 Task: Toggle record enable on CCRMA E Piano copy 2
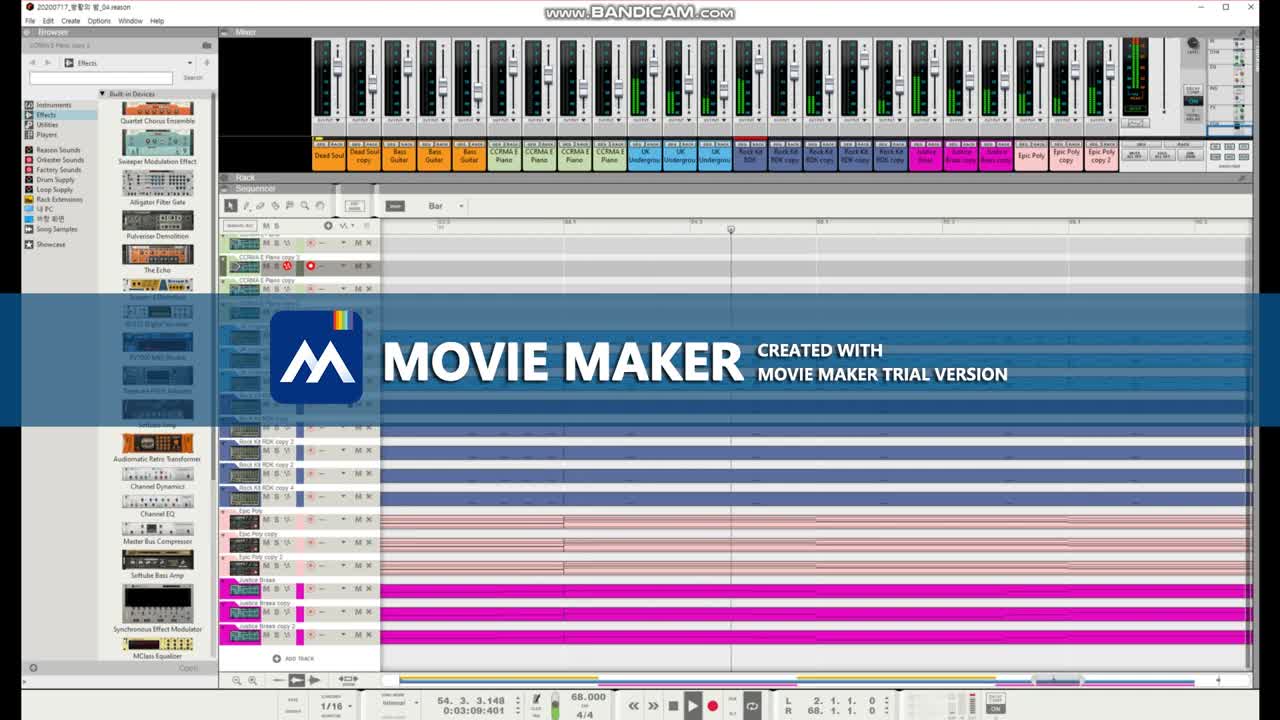click(310, 266)
